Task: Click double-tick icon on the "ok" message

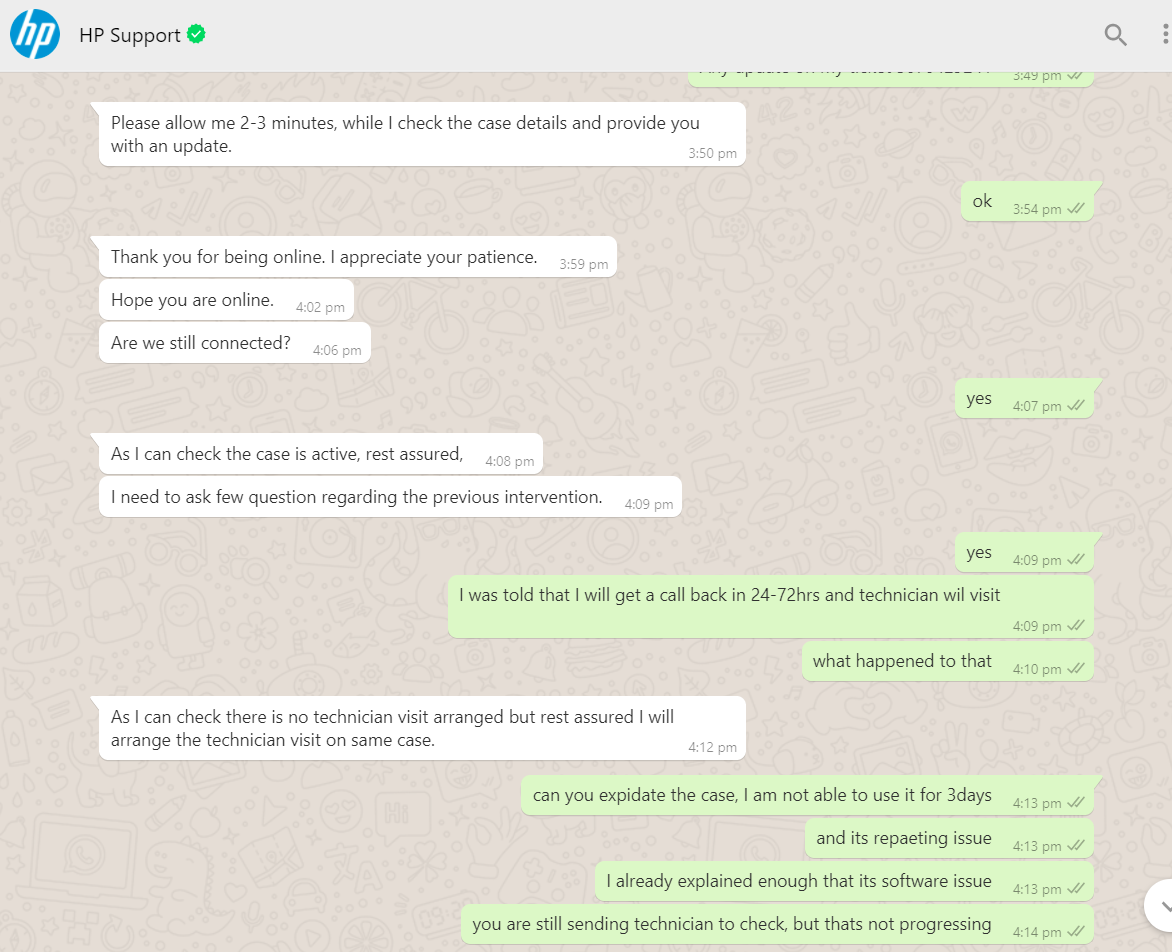Action: [x=1076, y=209]
